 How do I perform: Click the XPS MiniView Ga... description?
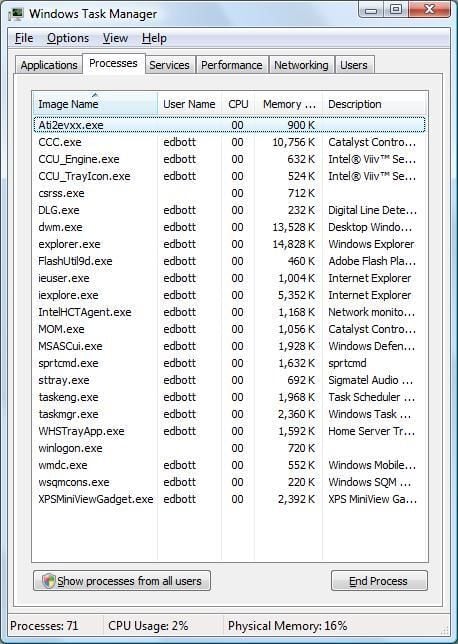[372, 499]
